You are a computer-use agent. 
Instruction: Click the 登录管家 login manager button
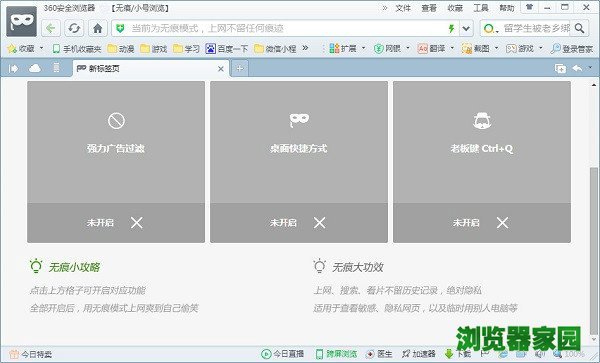click(572, 49)
